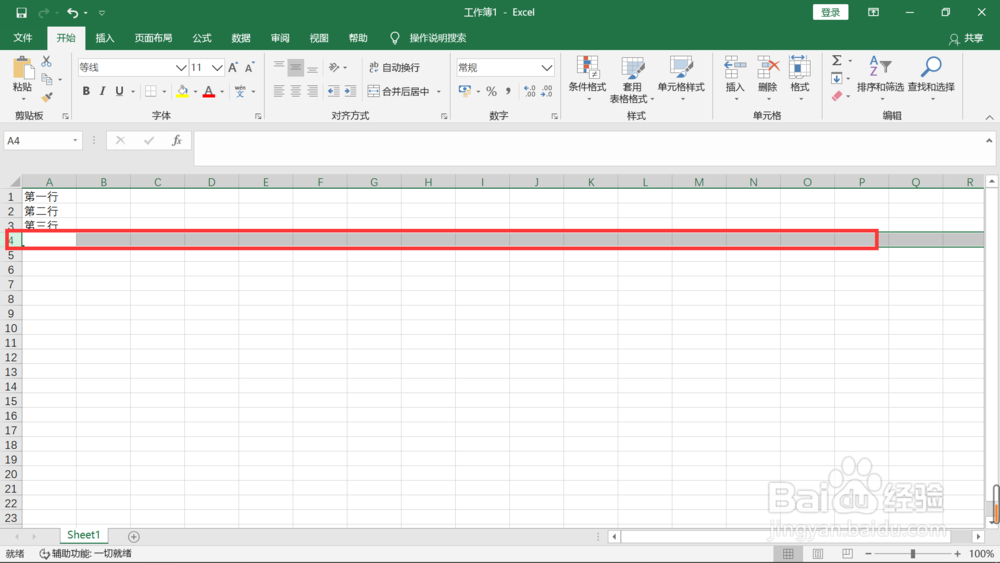Screen dimensions: 1000x563
Task: Open the font name dropdown (等线)
Action: [181, 68]
